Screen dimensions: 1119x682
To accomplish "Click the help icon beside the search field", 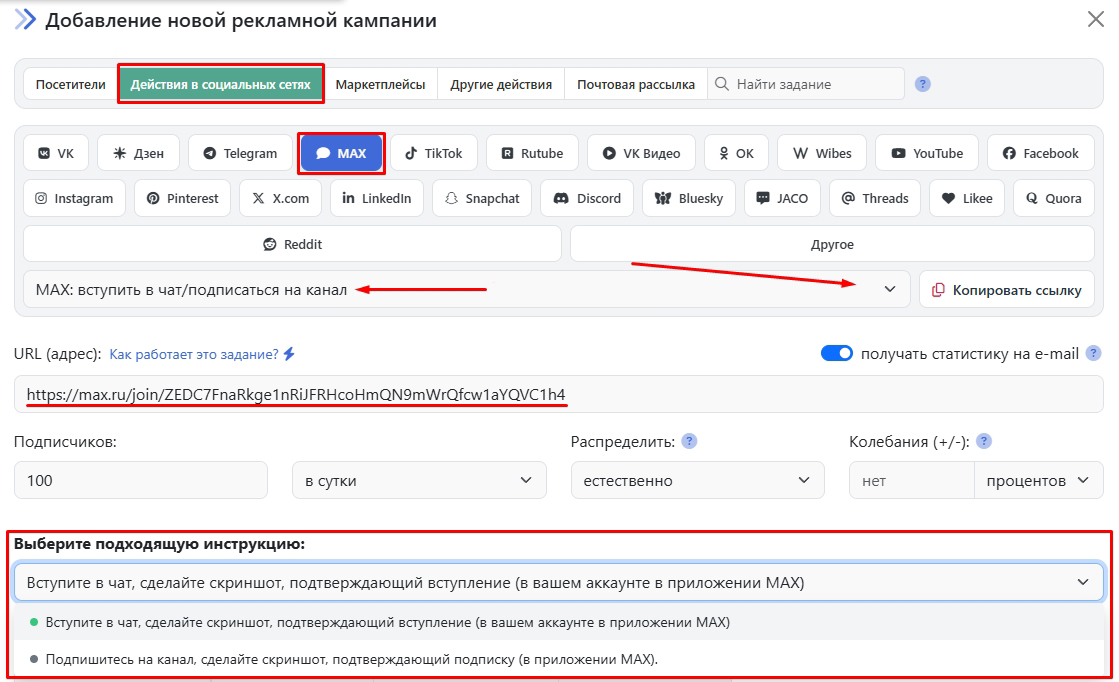I will tap(923, 84).
